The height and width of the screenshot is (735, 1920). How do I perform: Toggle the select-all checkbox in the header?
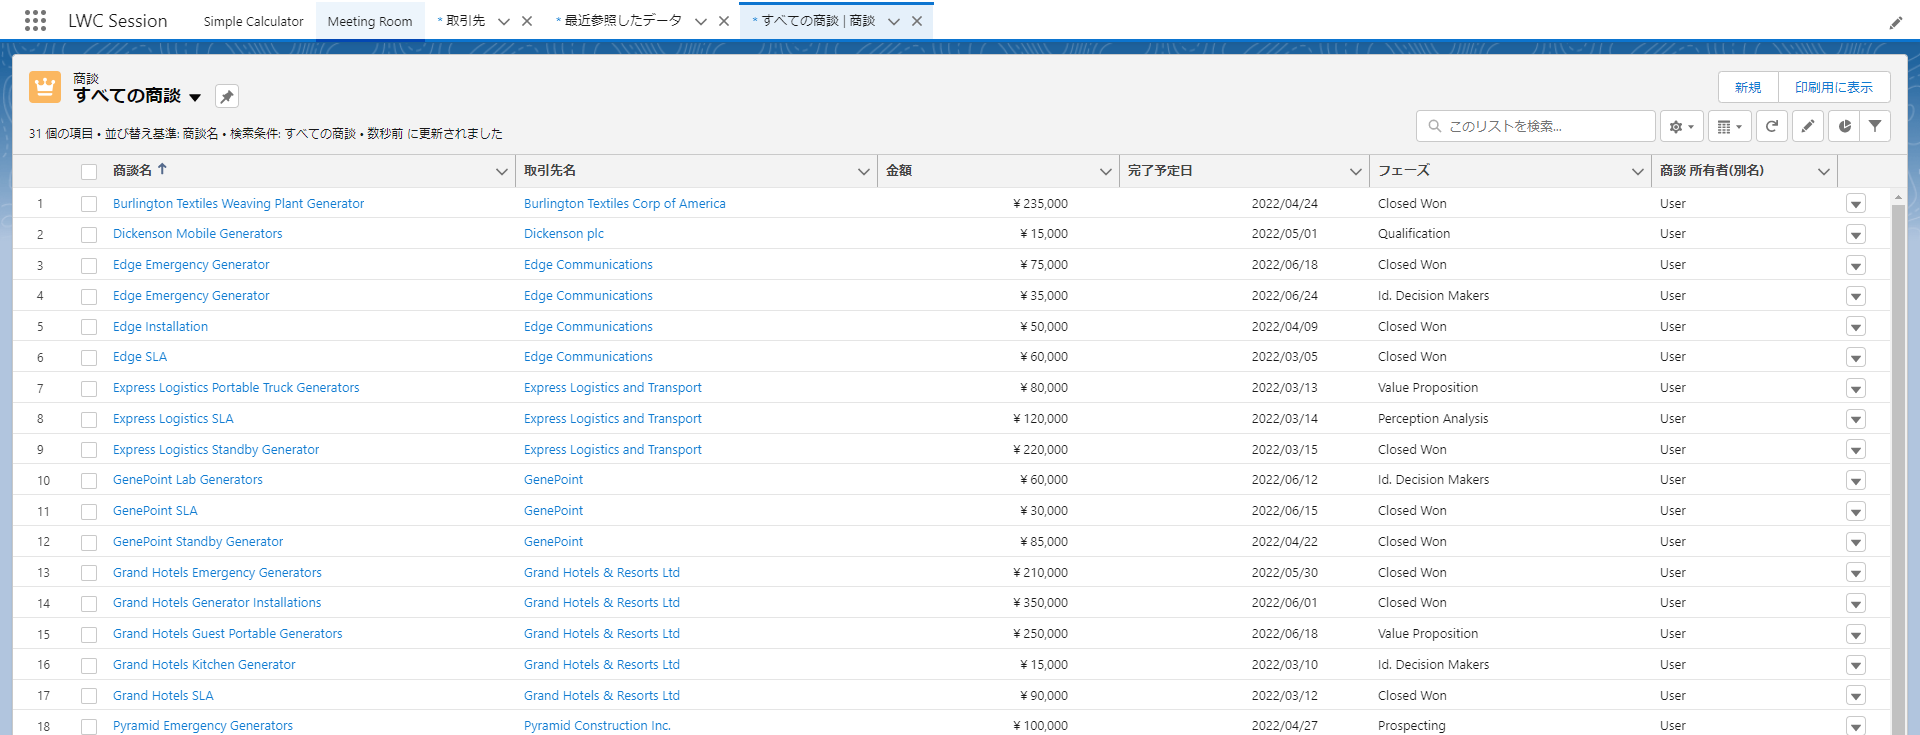point(89,172)
